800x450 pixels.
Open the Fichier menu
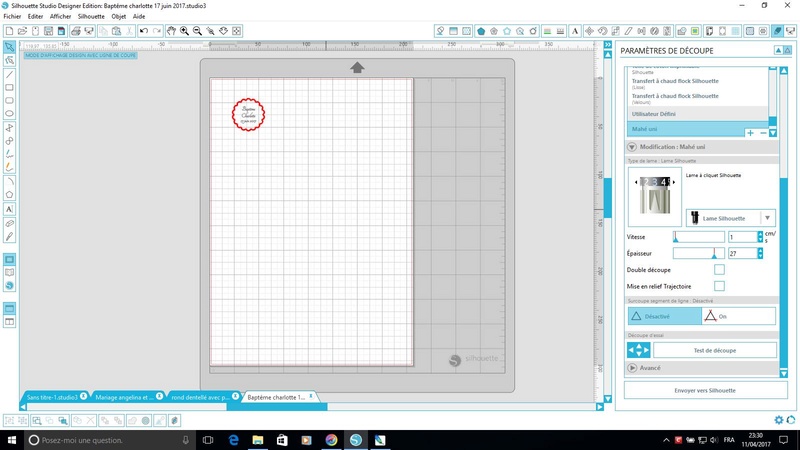coord(12,16)
